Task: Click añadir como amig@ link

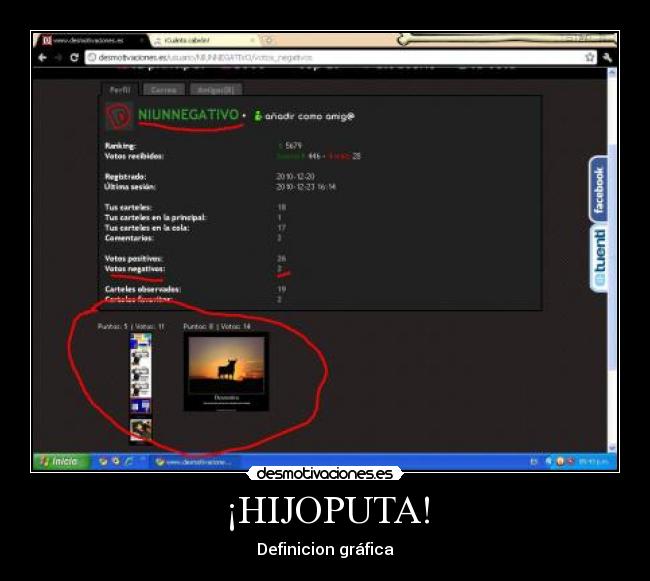Action: (x=310, y=116)
